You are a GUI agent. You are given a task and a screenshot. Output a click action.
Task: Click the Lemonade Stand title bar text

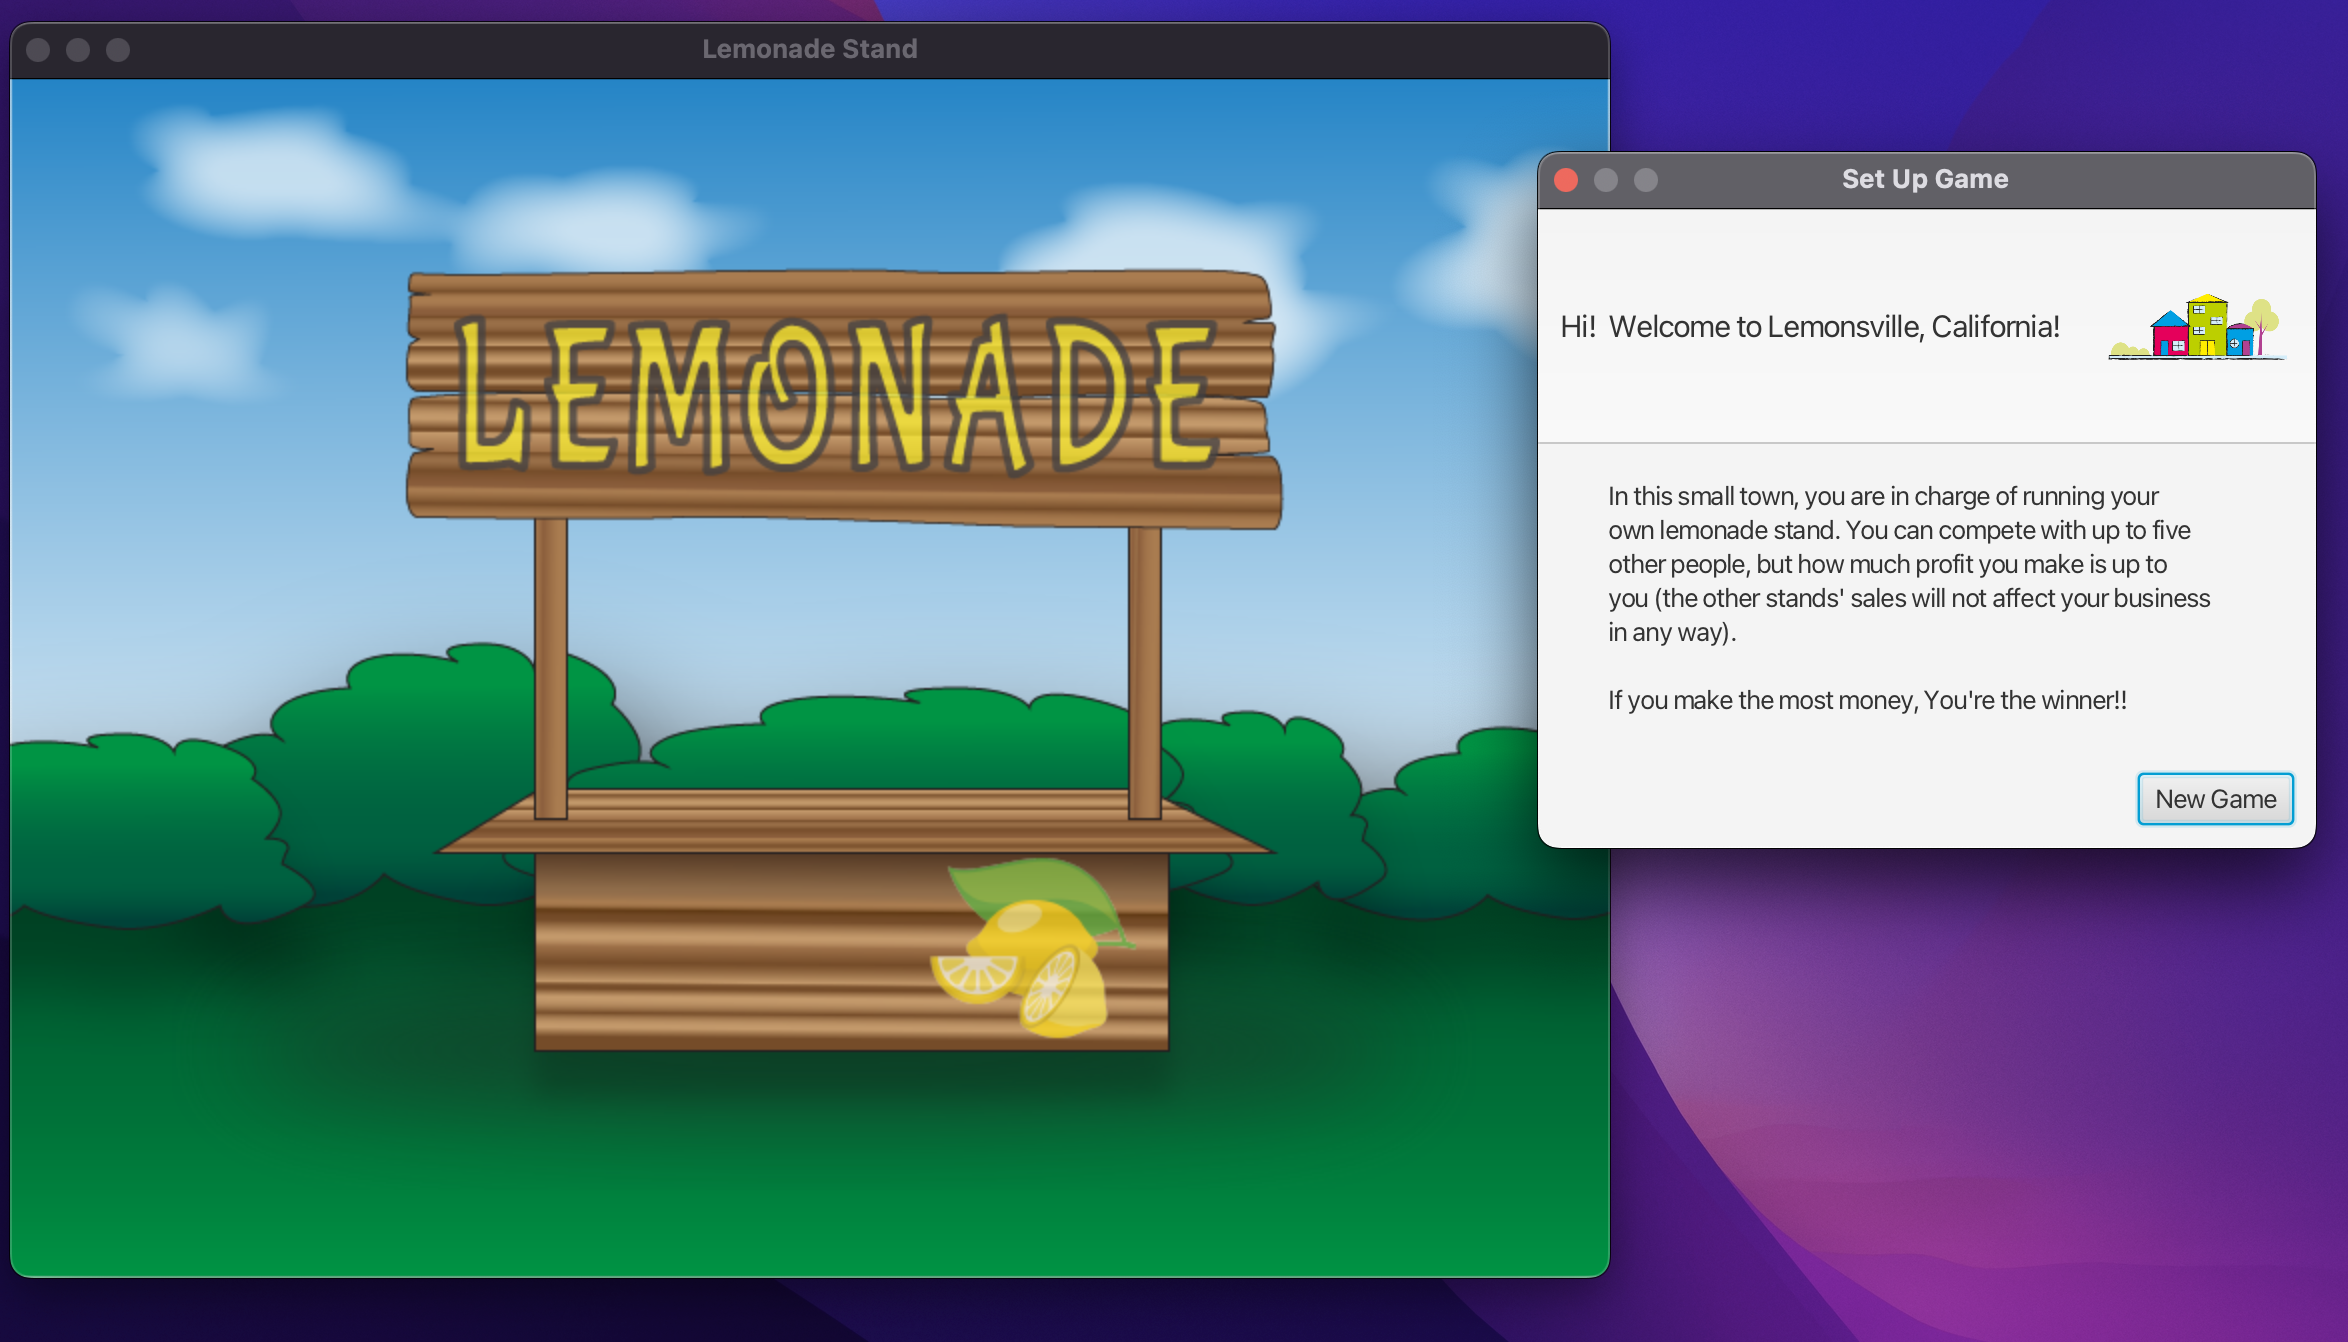click(x=809, y=49)
